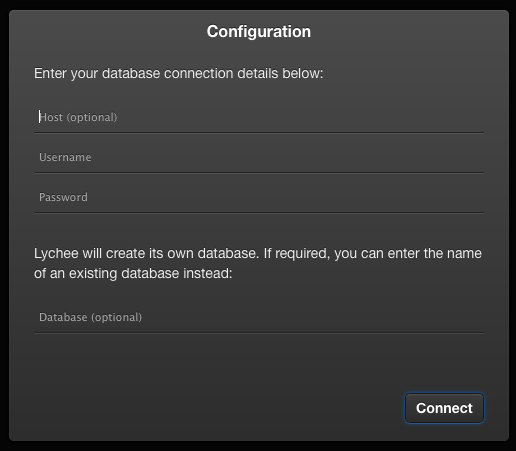
Task: Click the underline beneath the Database field
Action: pos(259,333)
